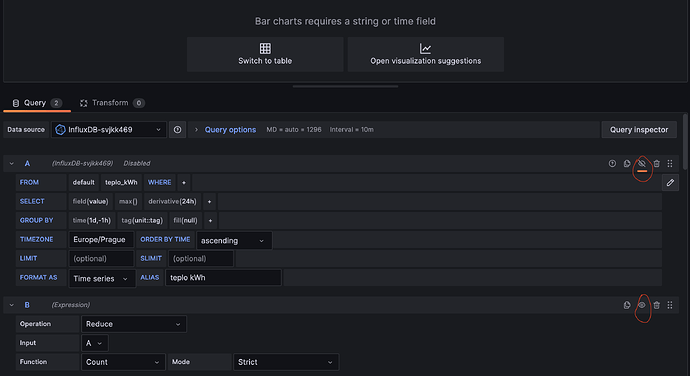Grab the drag handle of query A
This screenshot has height=376, width=690.
point(670,163)
